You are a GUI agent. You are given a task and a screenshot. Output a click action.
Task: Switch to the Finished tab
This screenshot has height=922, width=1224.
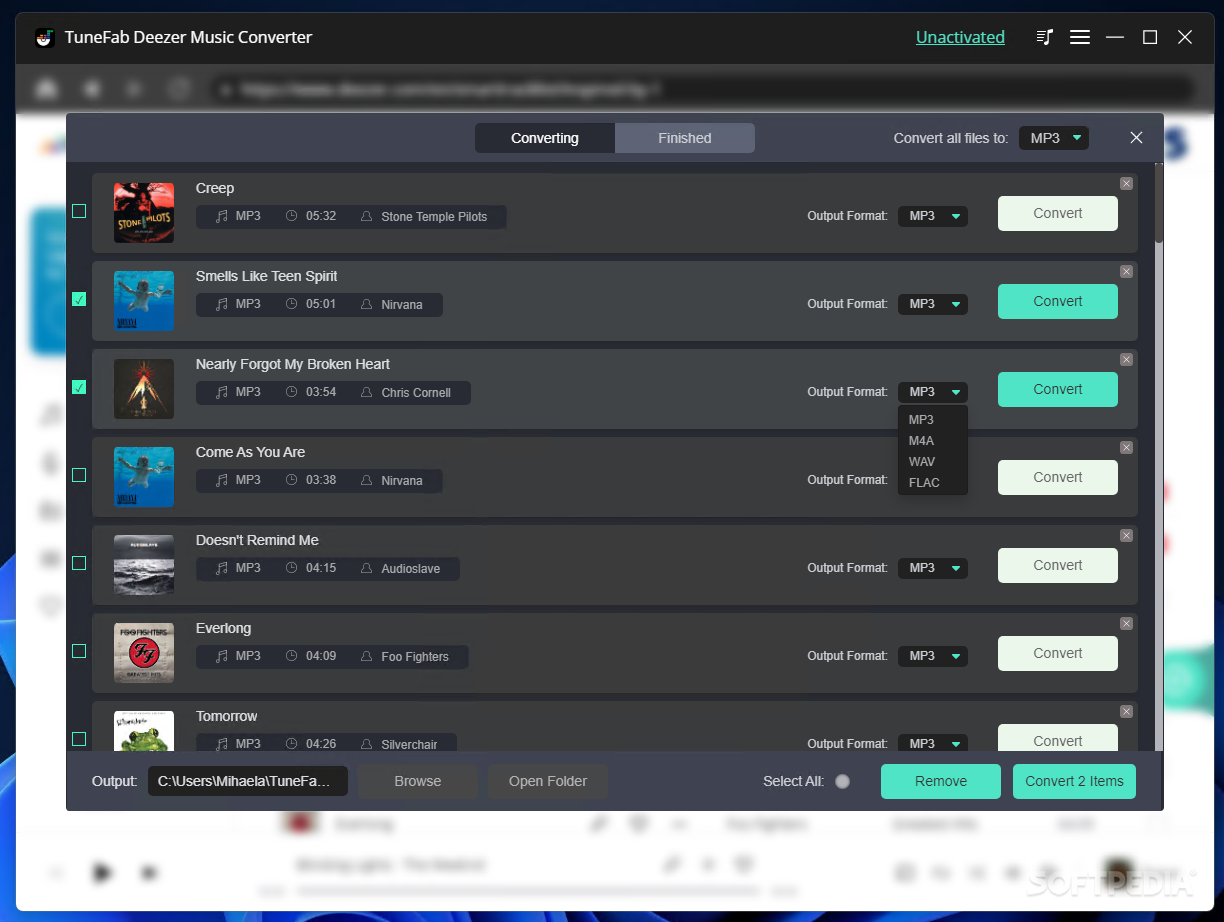(685, 138)
